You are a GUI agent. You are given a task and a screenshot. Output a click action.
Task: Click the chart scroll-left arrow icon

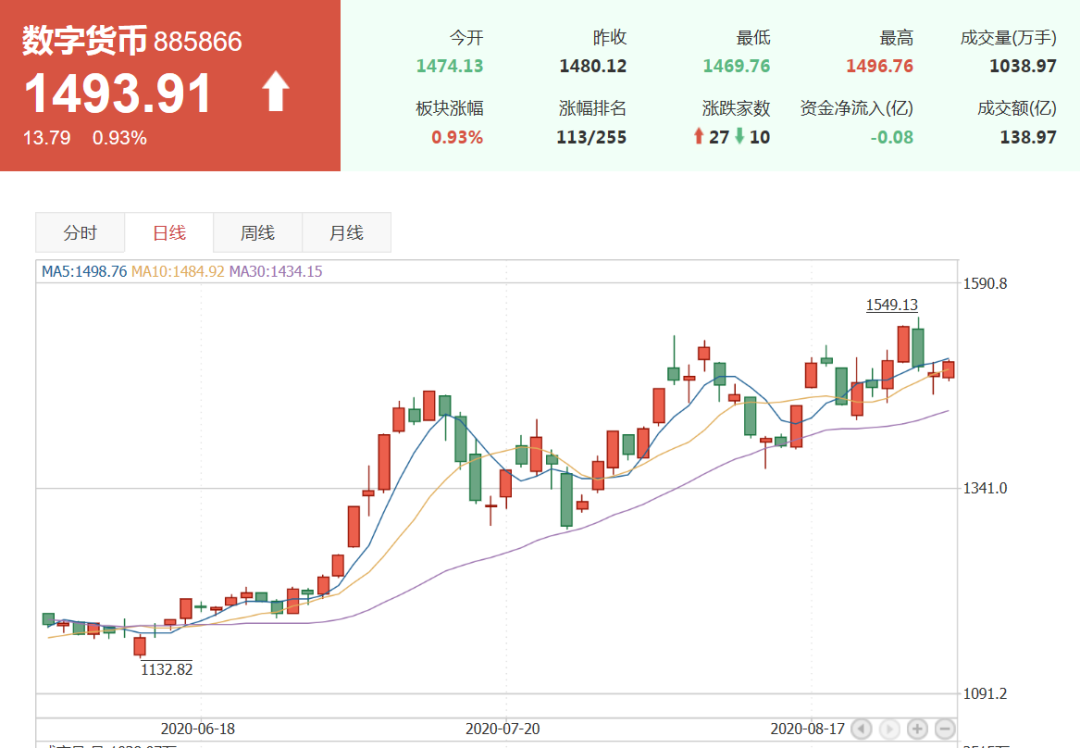coord(861,729)
